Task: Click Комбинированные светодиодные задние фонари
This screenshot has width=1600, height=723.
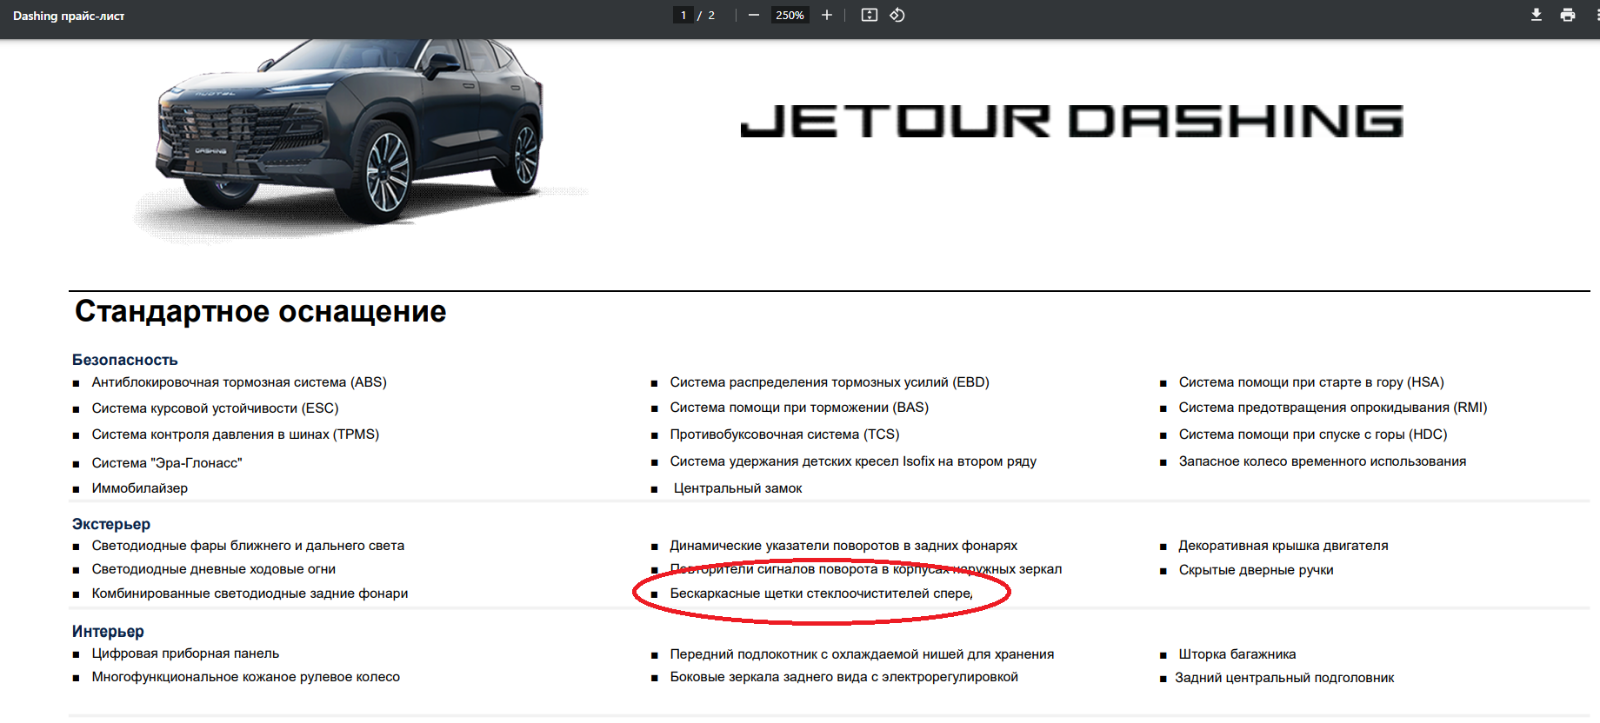Action: pos(250,593)
